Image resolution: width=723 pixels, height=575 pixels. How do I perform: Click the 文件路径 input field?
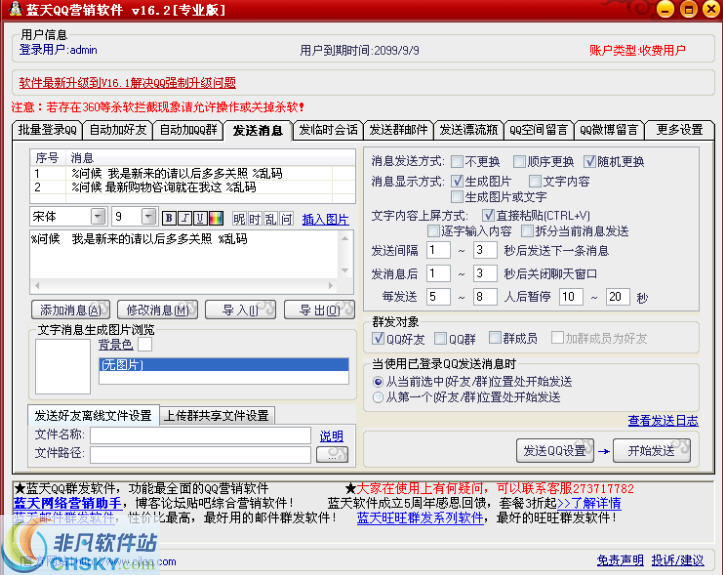click(x=201, y=455)
